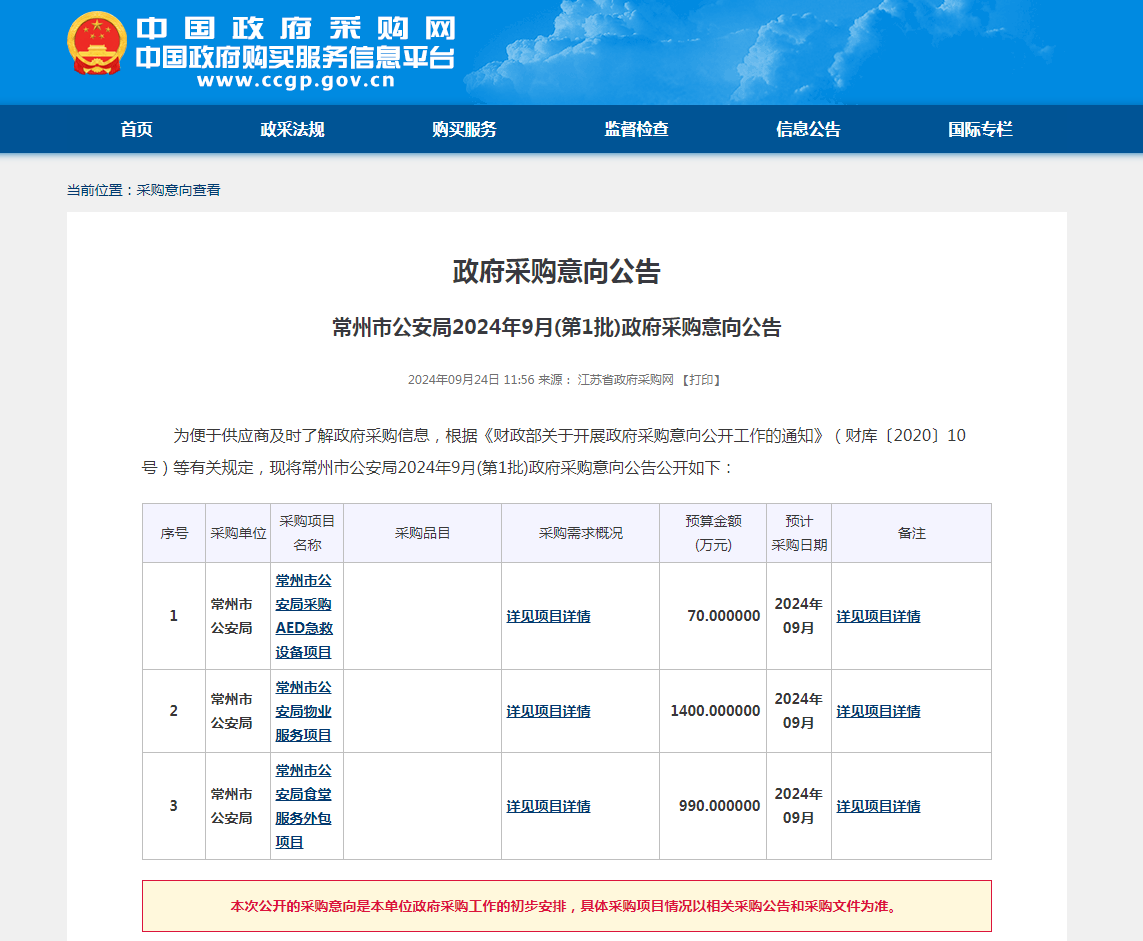Click the 打印 print link
1143x941 pixels.
coord(701,380)
